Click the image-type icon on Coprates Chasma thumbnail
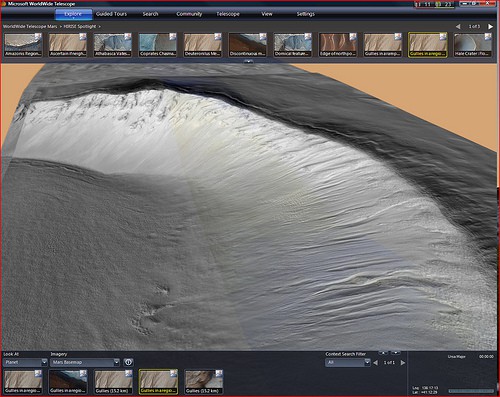This screenshot has height=397, width=500. (x=173, y=37)
